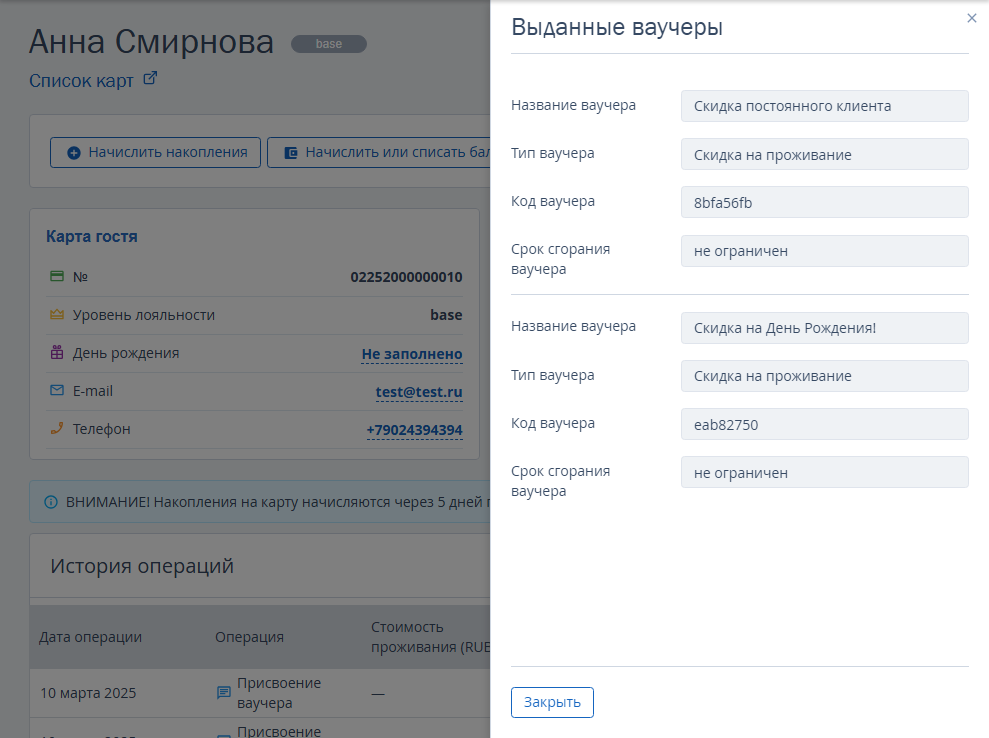989x738 pixels.
Task: Edit birthday via Не заполнено link
Action: (x=412, y=354)
